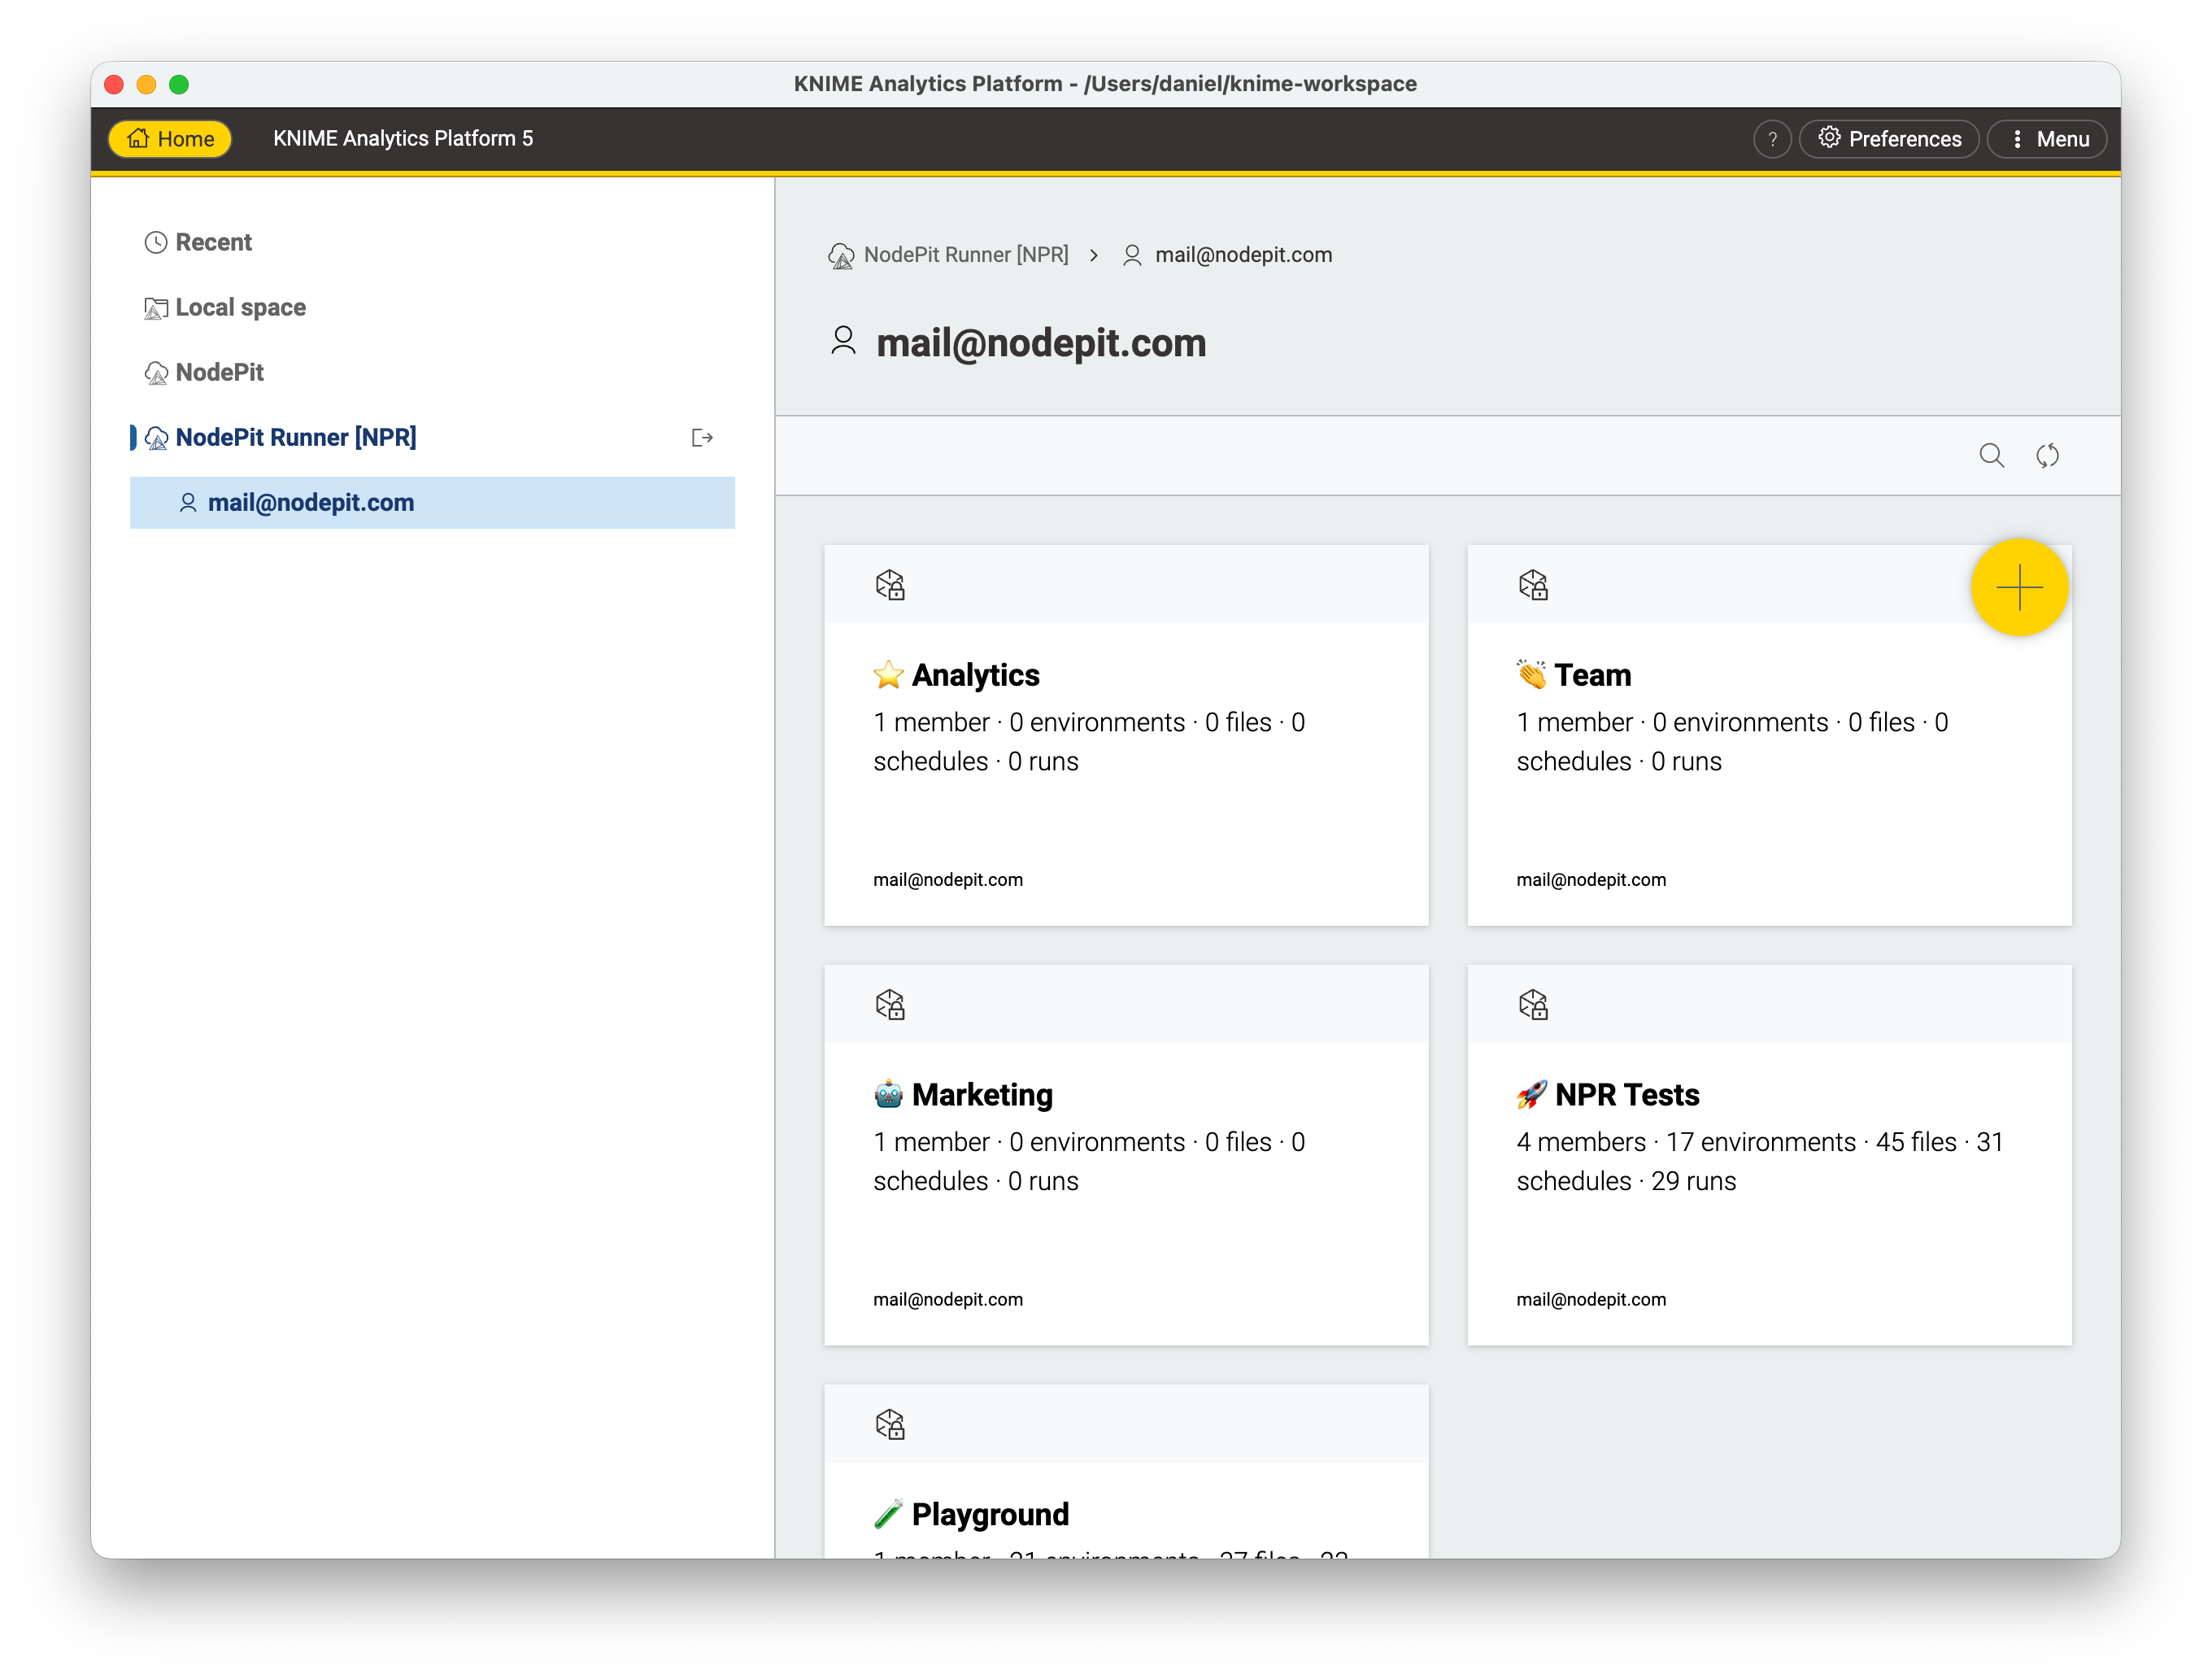Open search in the space explorer
Screen dimensions: 2212x1679
pyautogui.click(x=1992, y=455)
